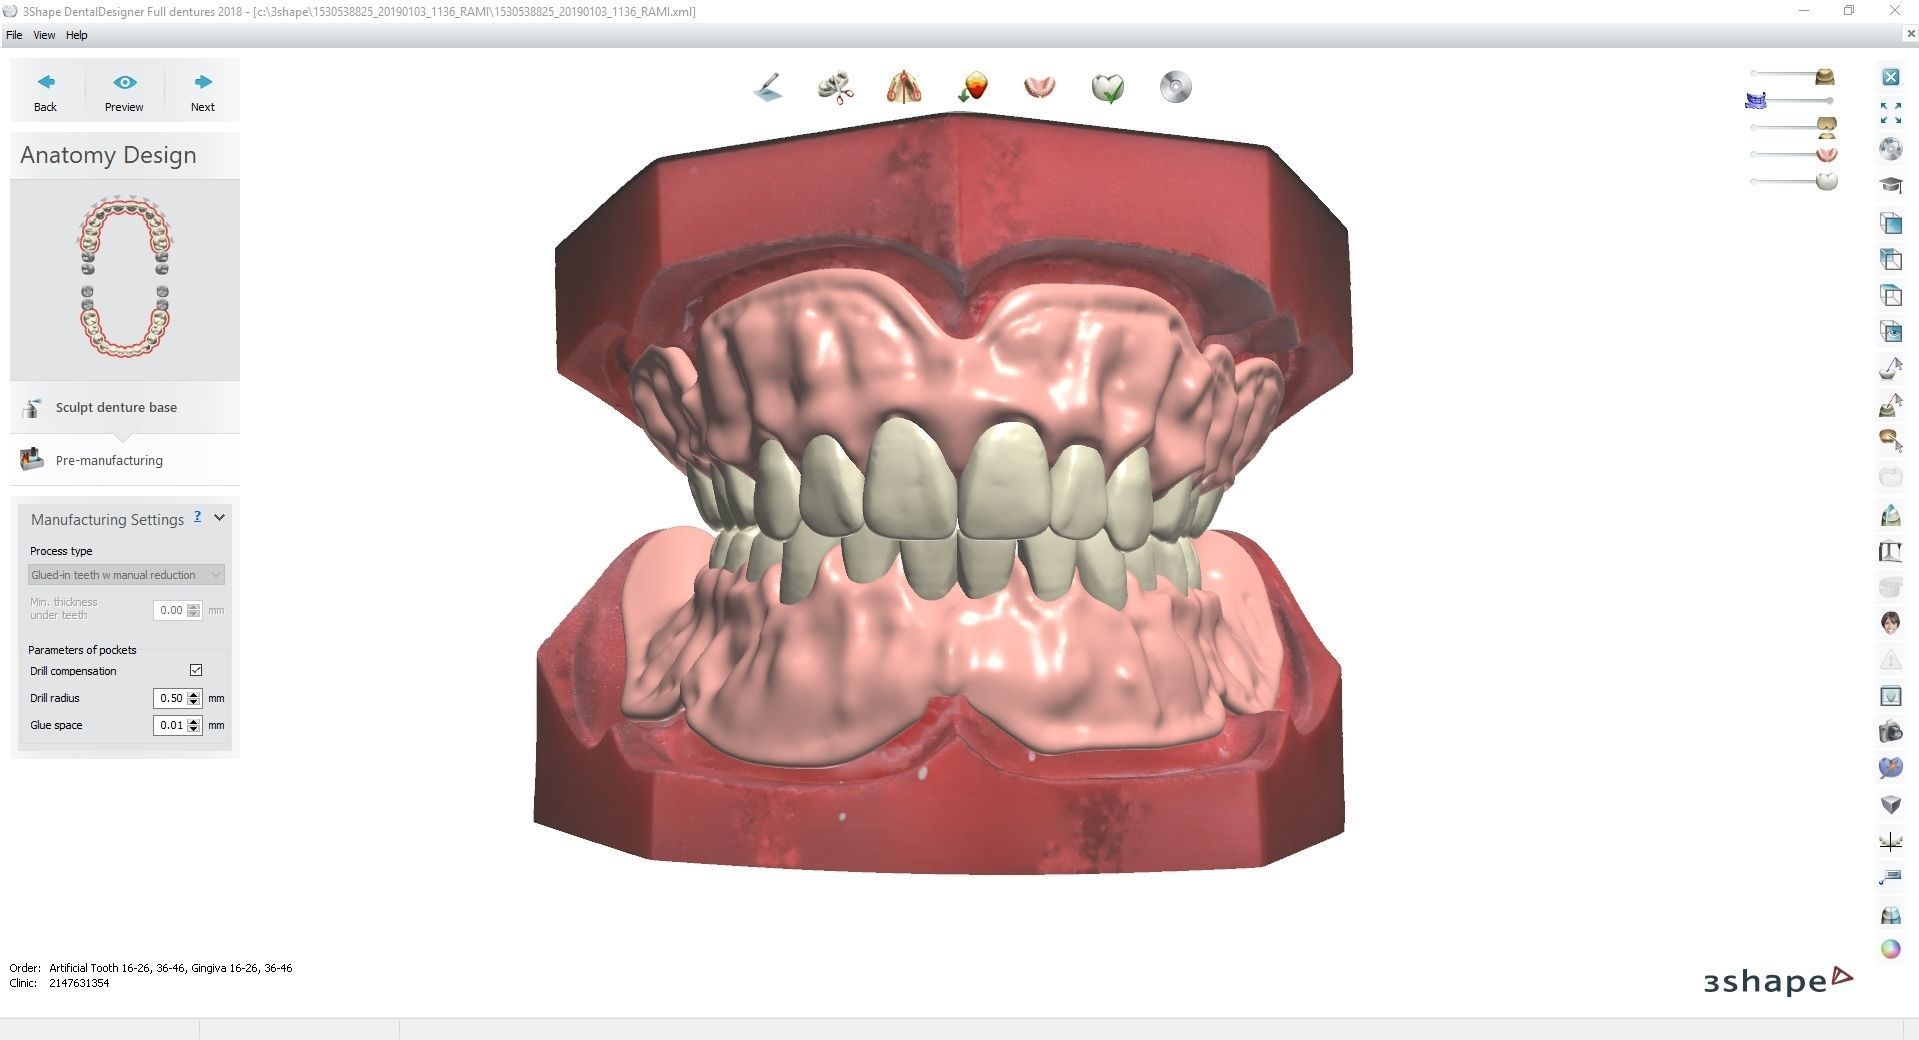Toggle the Drill compensation checkbox
Image resolution: width=1919 pixels, height=1040 pixels.
[196, 671]
